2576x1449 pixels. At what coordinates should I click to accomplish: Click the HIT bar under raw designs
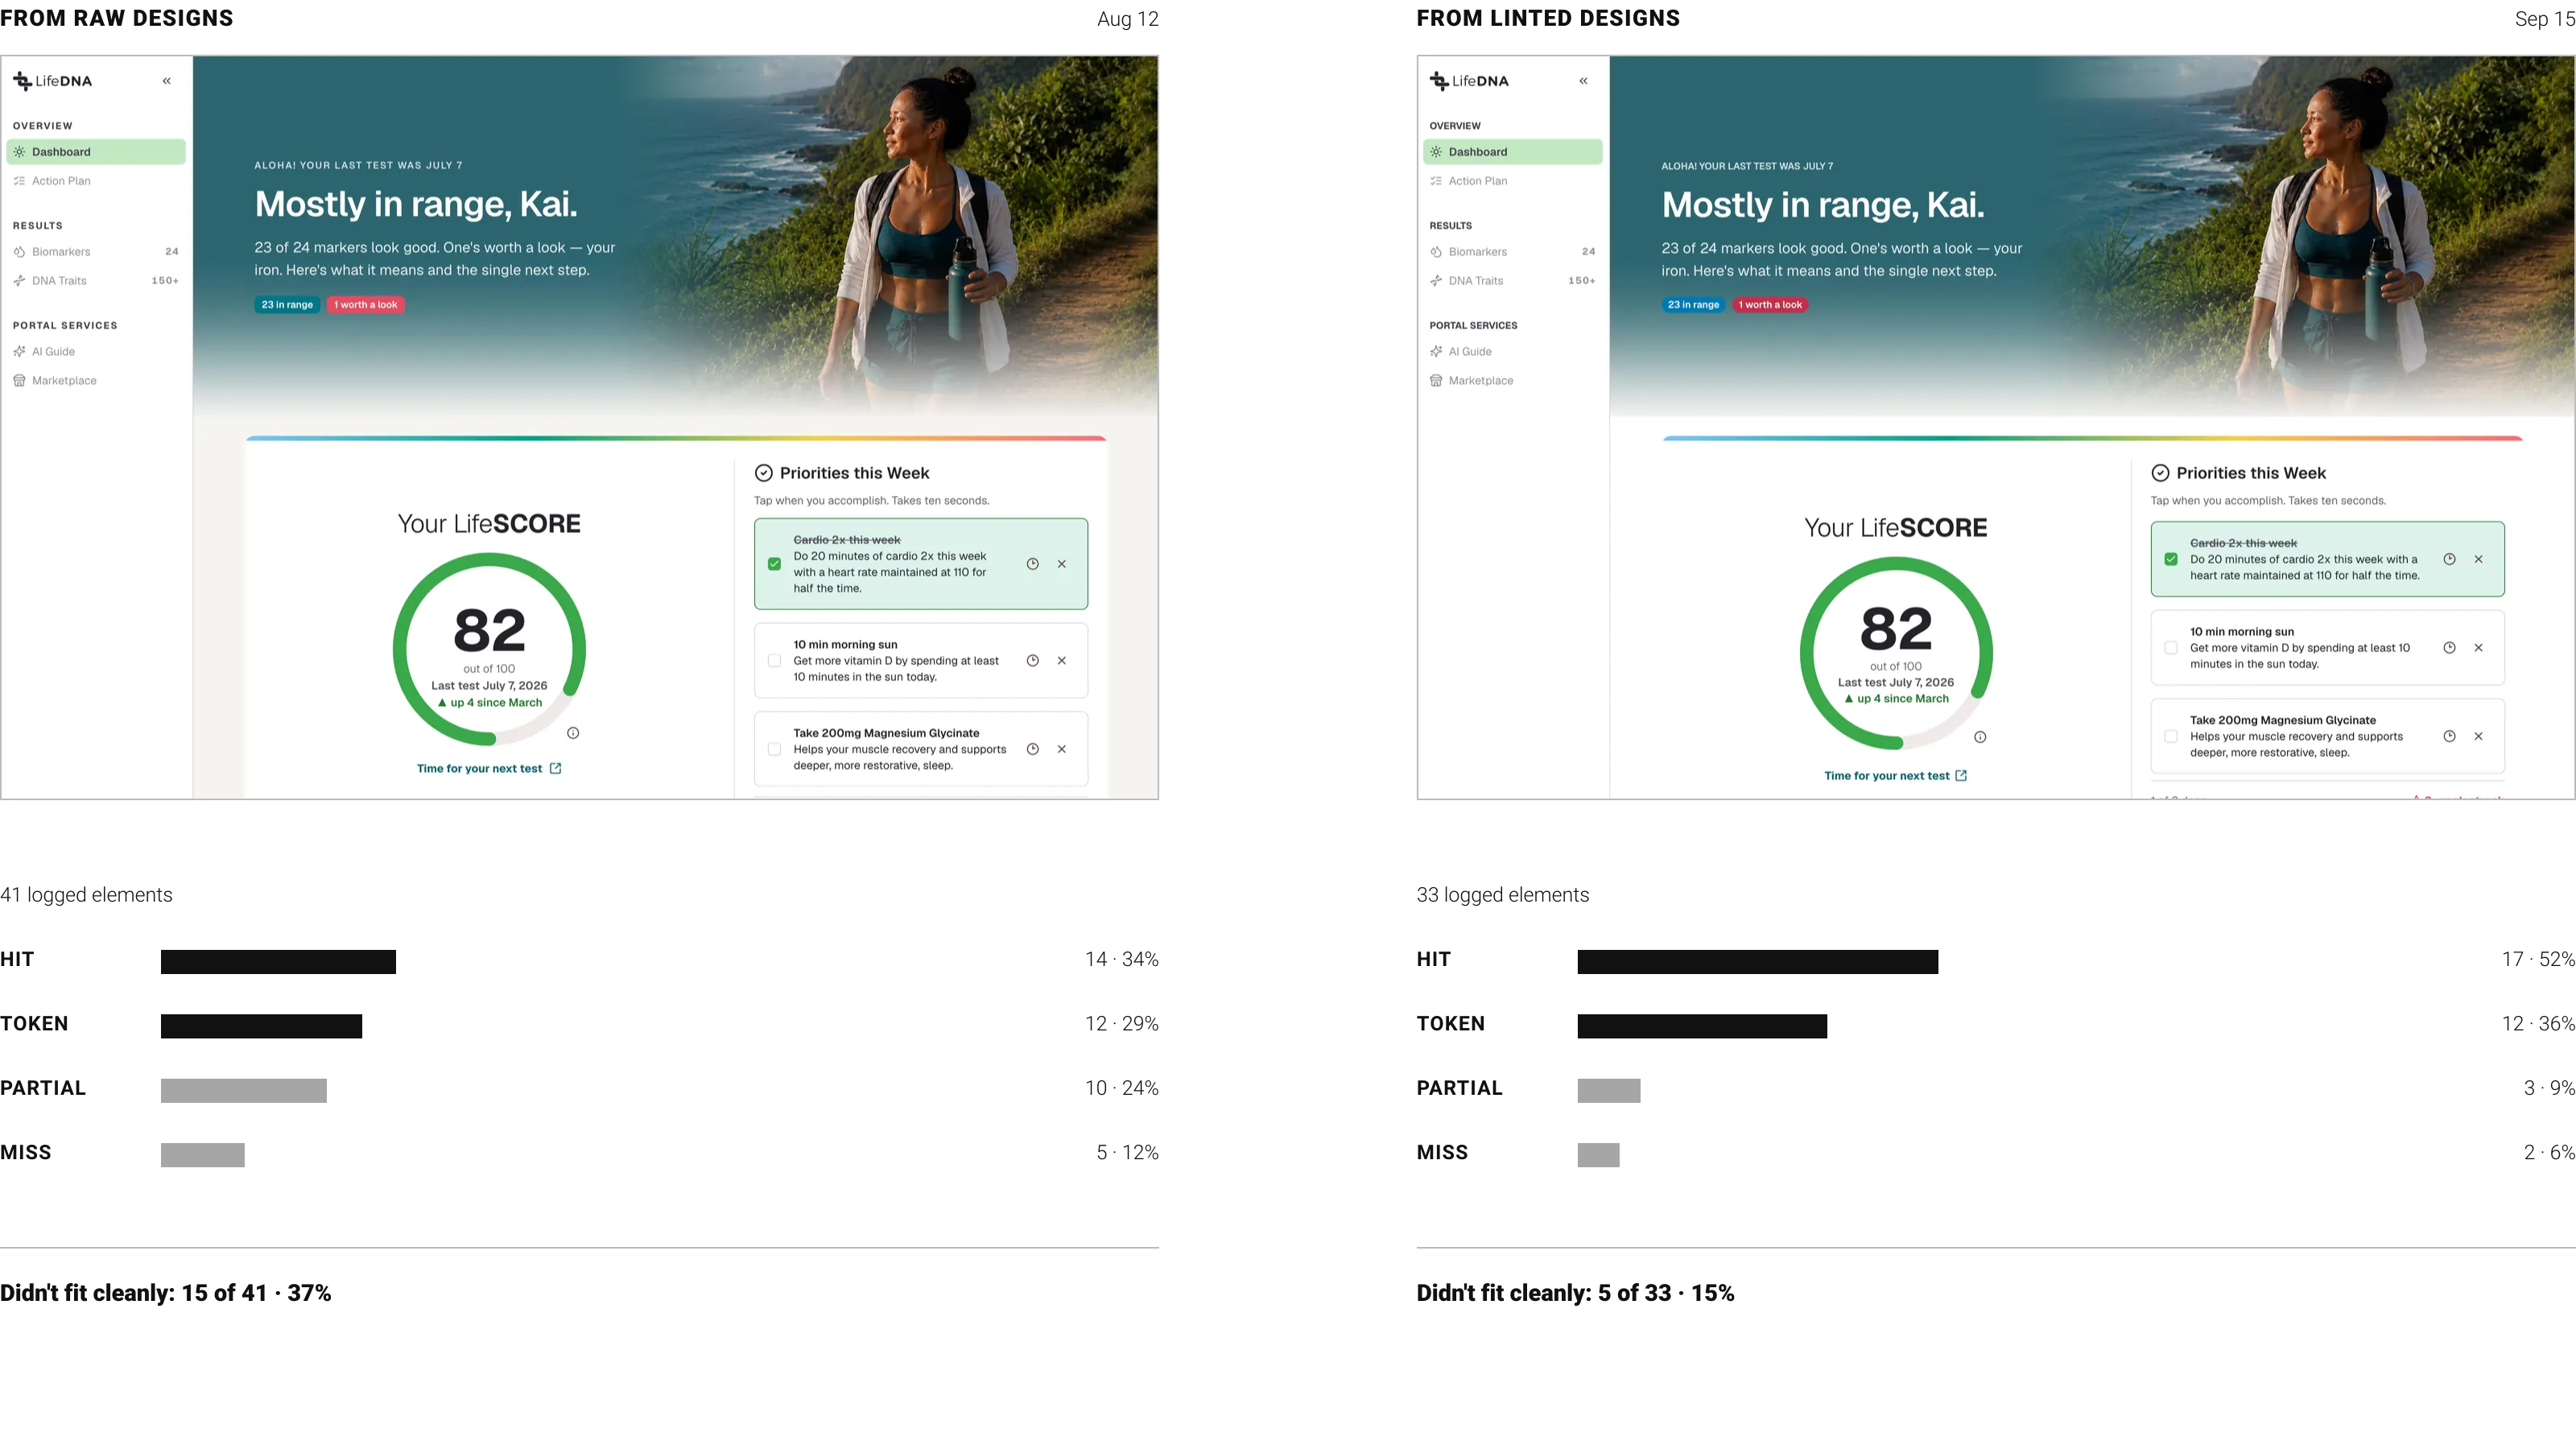point(278,962)
